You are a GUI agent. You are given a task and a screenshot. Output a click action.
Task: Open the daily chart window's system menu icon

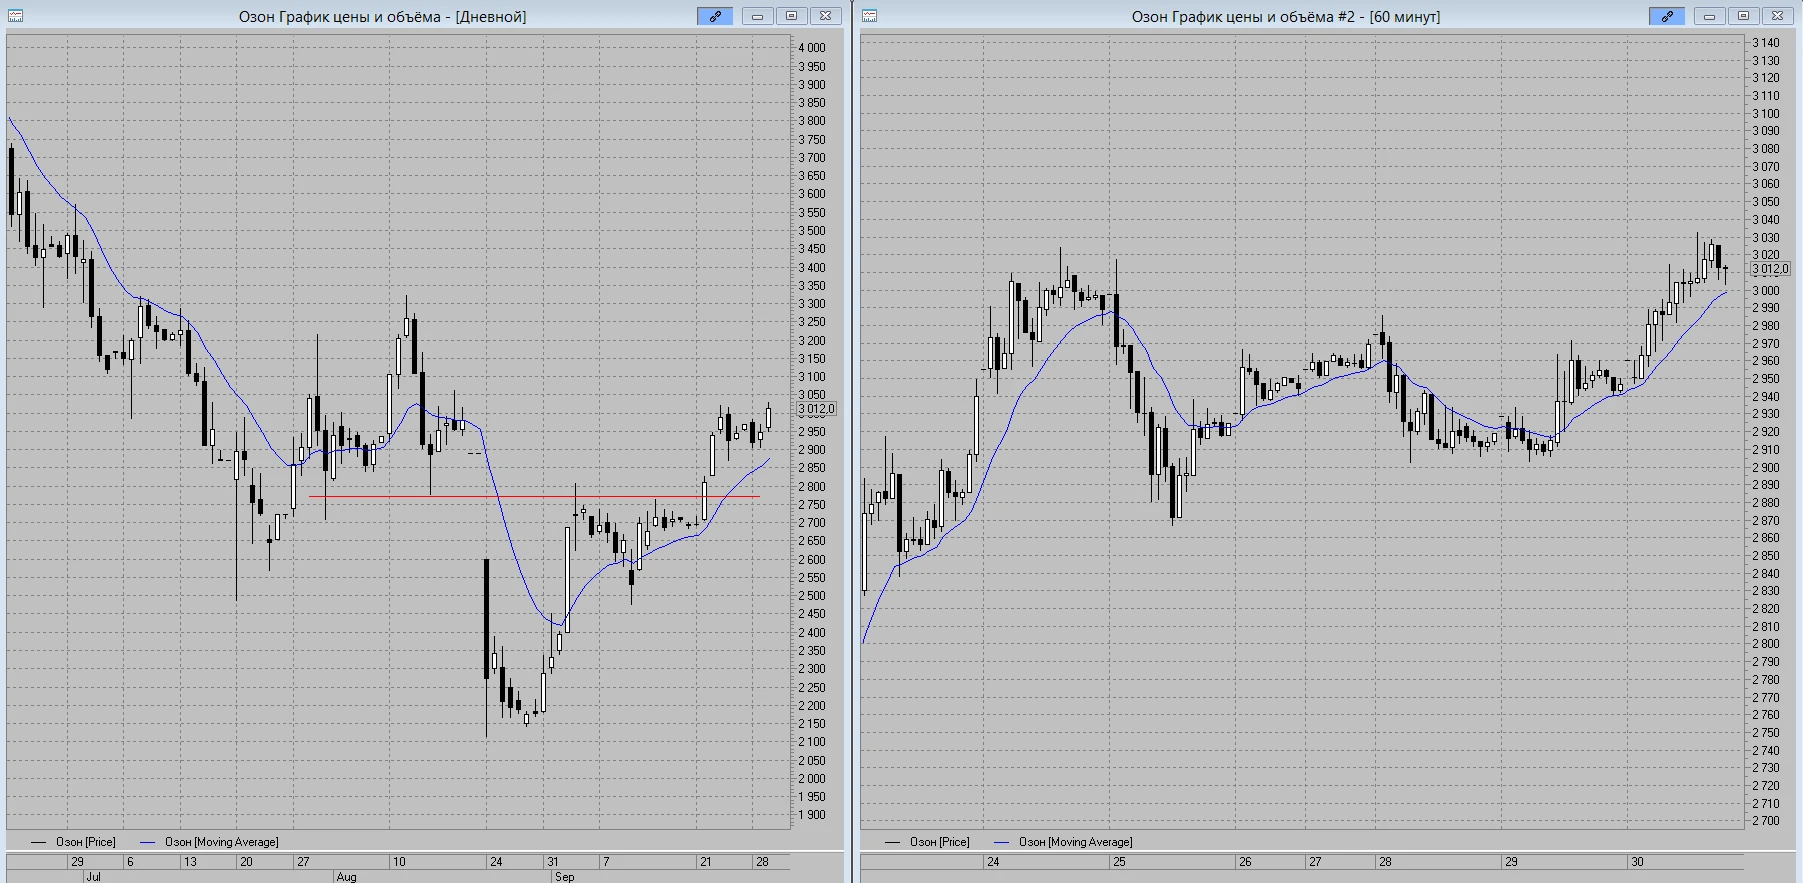coord(15,16)
